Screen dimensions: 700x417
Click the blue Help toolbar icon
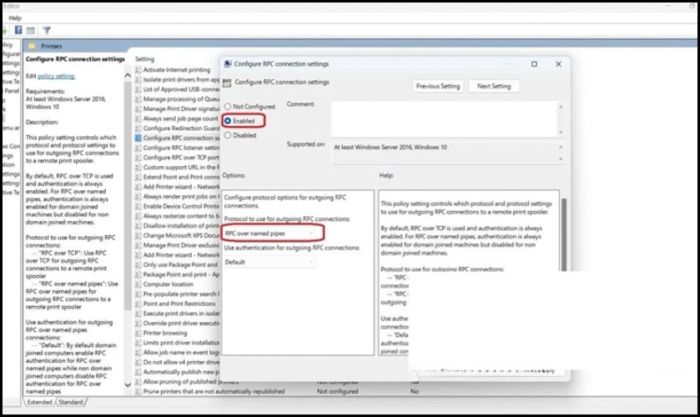18,30
